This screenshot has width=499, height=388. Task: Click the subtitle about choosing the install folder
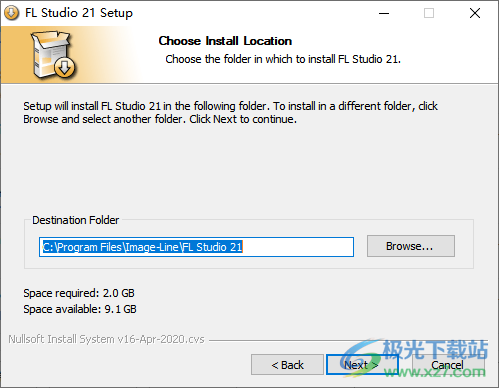pos(283,59)
